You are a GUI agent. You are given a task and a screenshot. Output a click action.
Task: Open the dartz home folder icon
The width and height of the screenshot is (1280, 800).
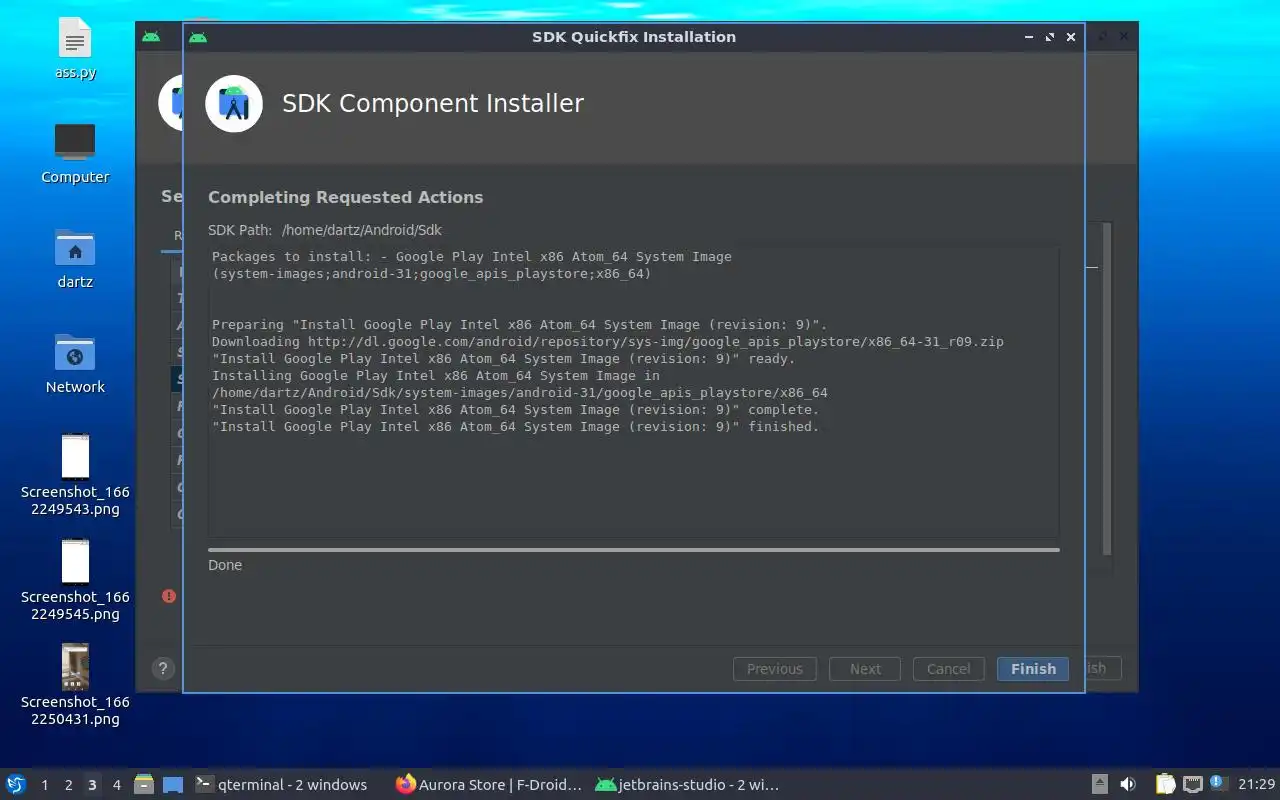point(75,259)
